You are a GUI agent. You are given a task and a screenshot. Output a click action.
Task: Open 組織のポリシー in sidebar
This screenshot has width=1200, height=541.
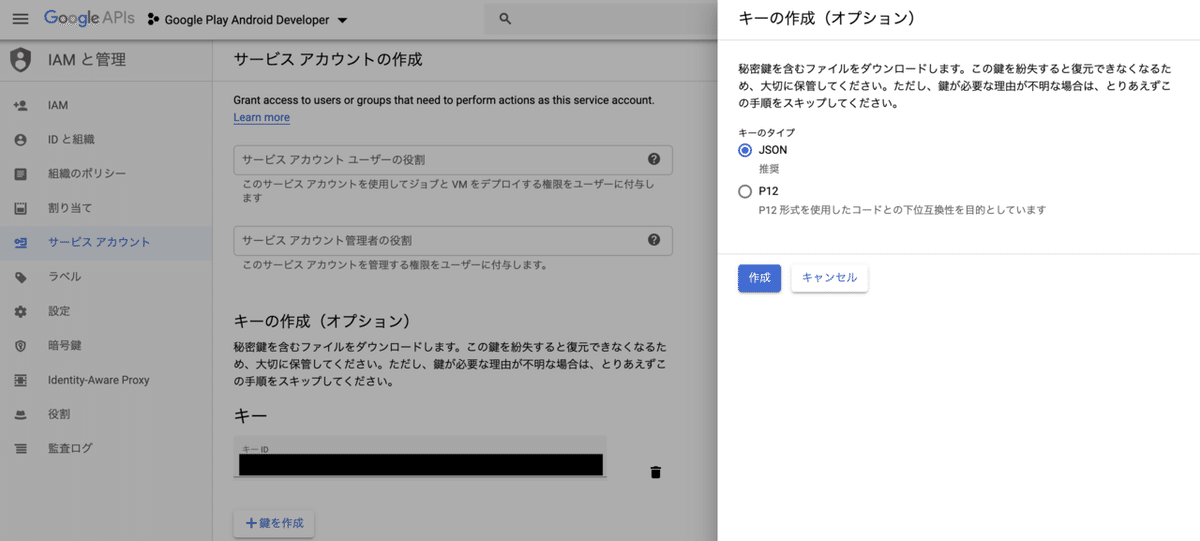tap(106, 174)
